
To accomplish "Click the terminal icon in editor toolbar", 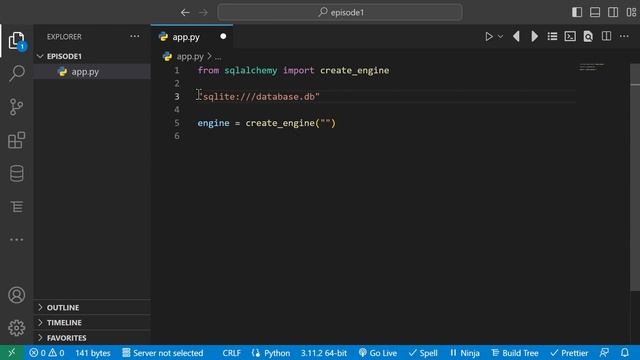I will pyautogui.click(x=570, y=37).
